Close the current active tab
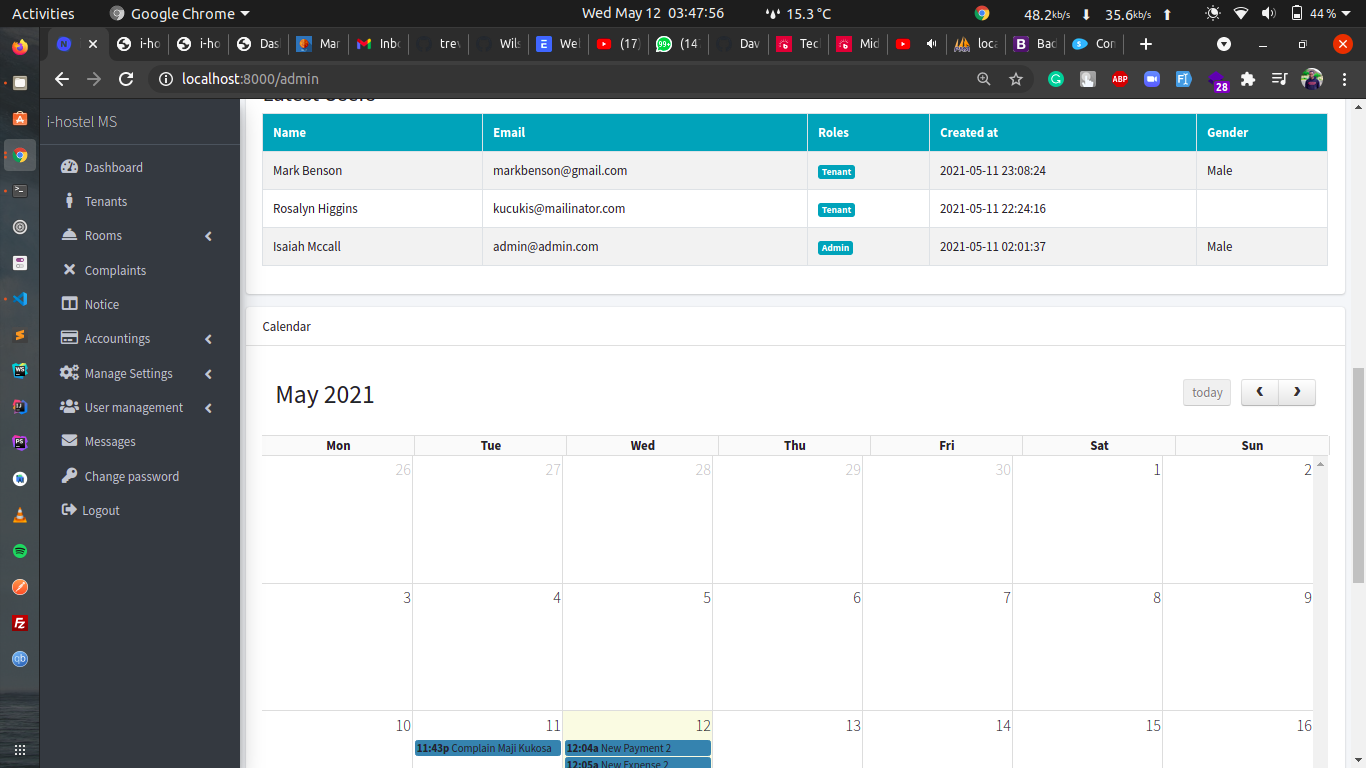The width and height of the screenshot is (1366, 768). (x=93, y=44)
